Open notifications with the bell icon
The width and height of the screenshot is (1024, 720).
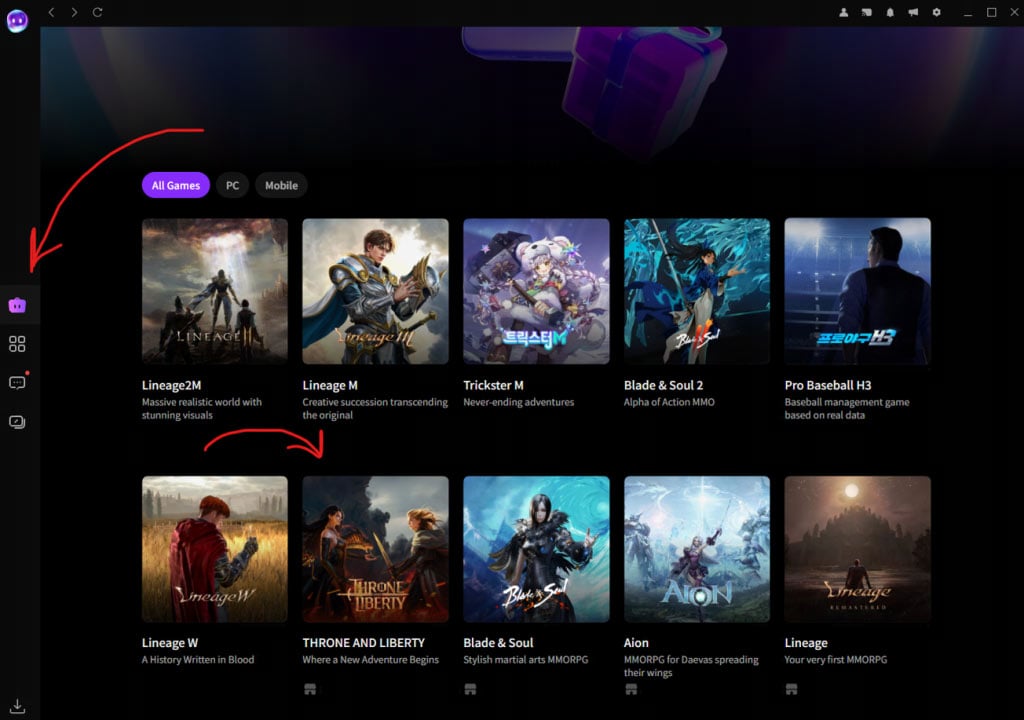(x=890, y=12)
